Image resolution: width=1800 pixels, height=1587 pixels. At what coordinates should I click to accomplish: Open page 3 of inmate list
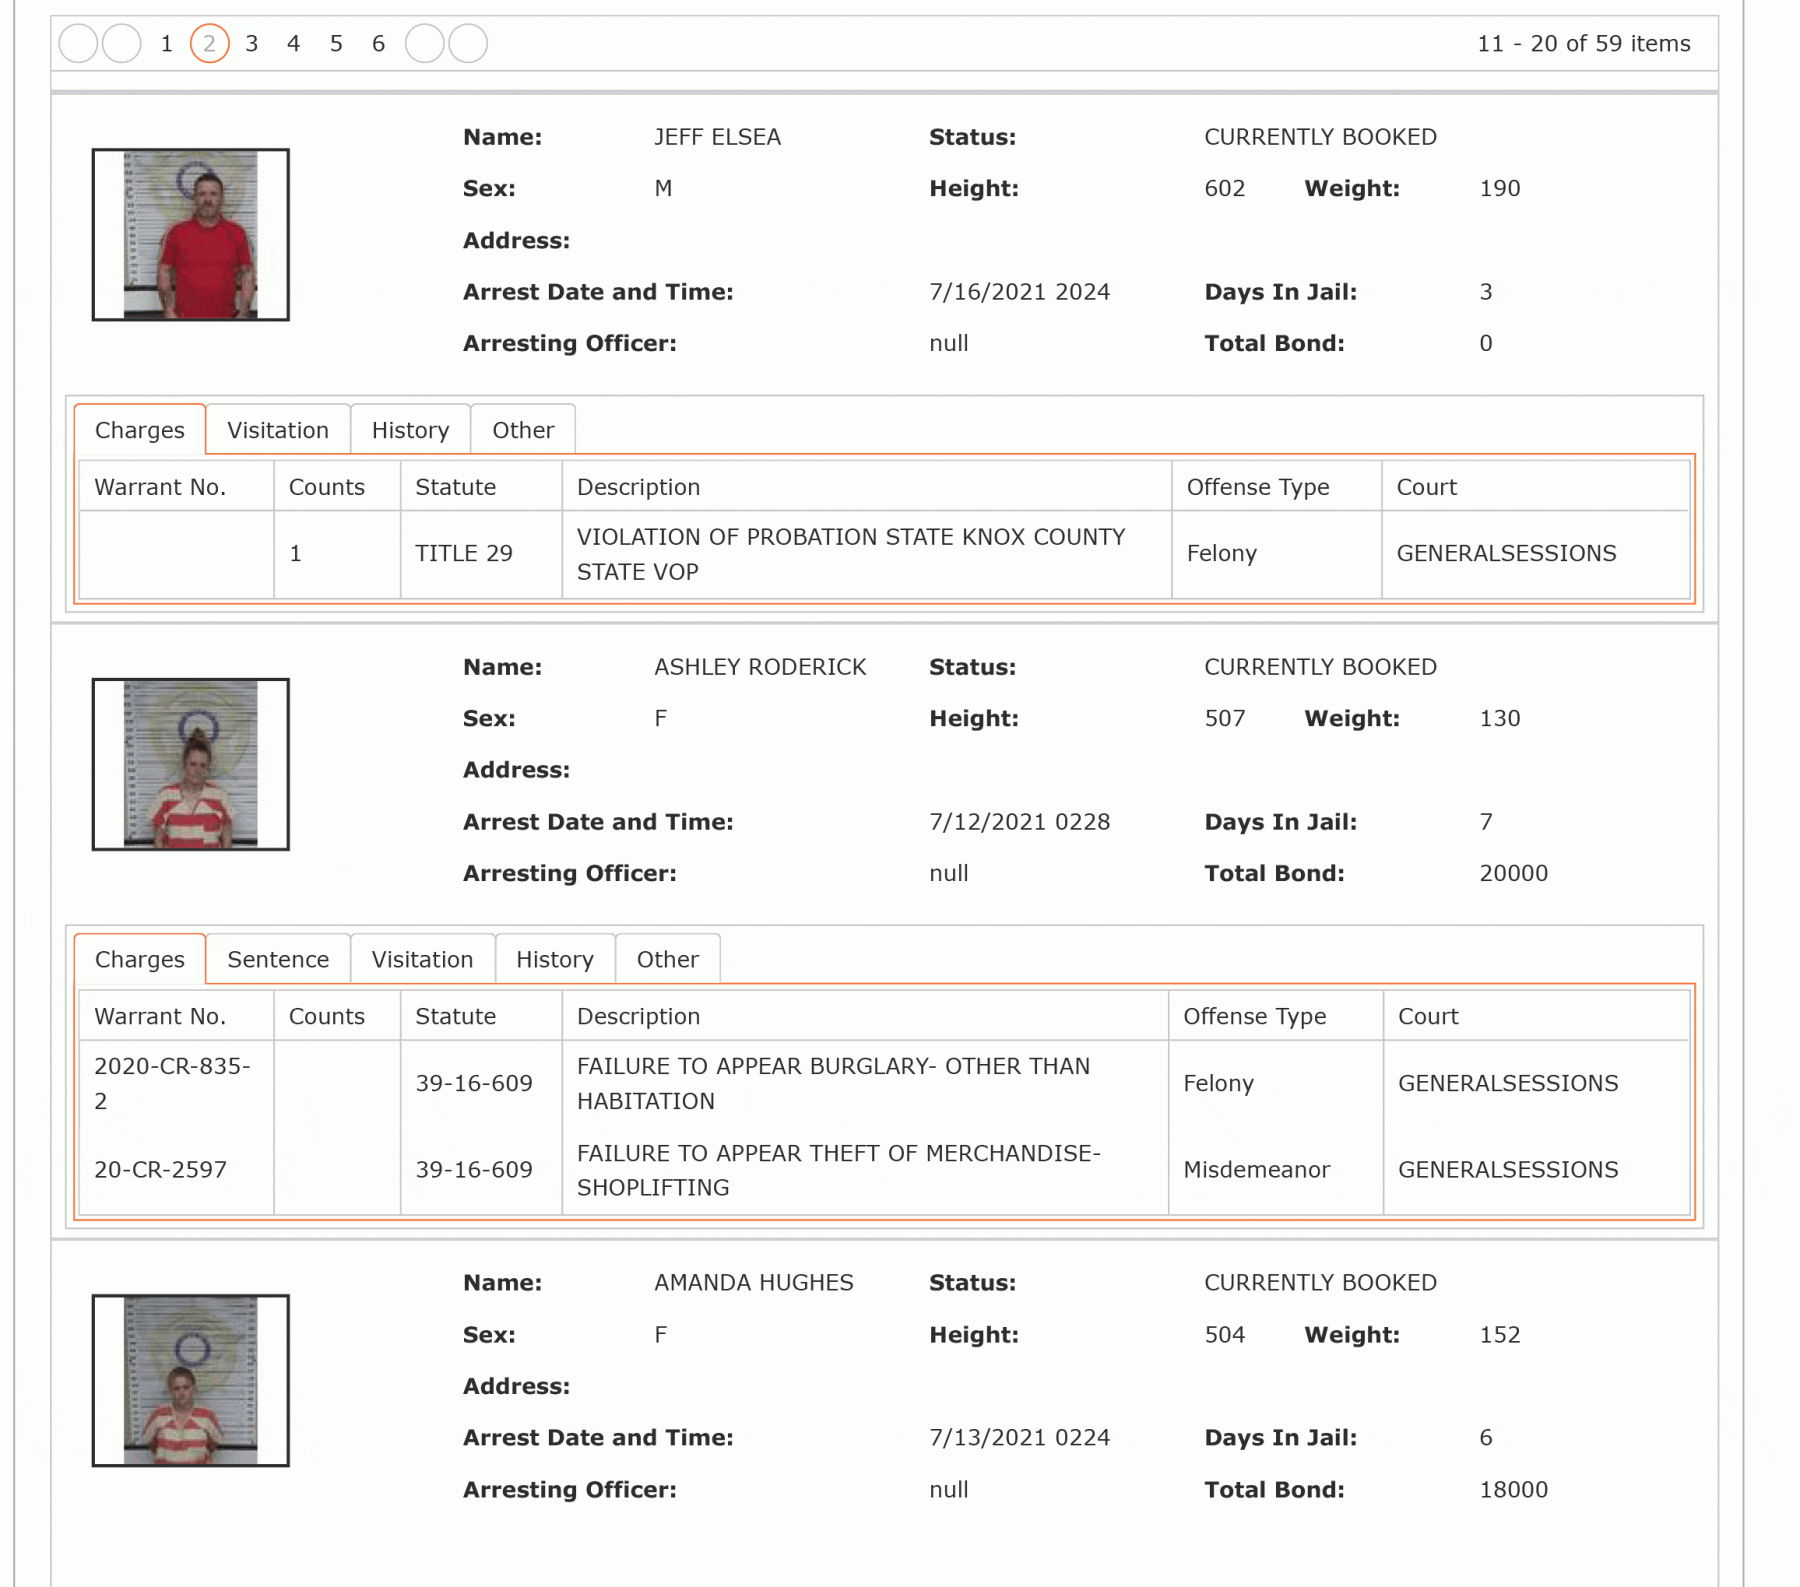[252, 44]
